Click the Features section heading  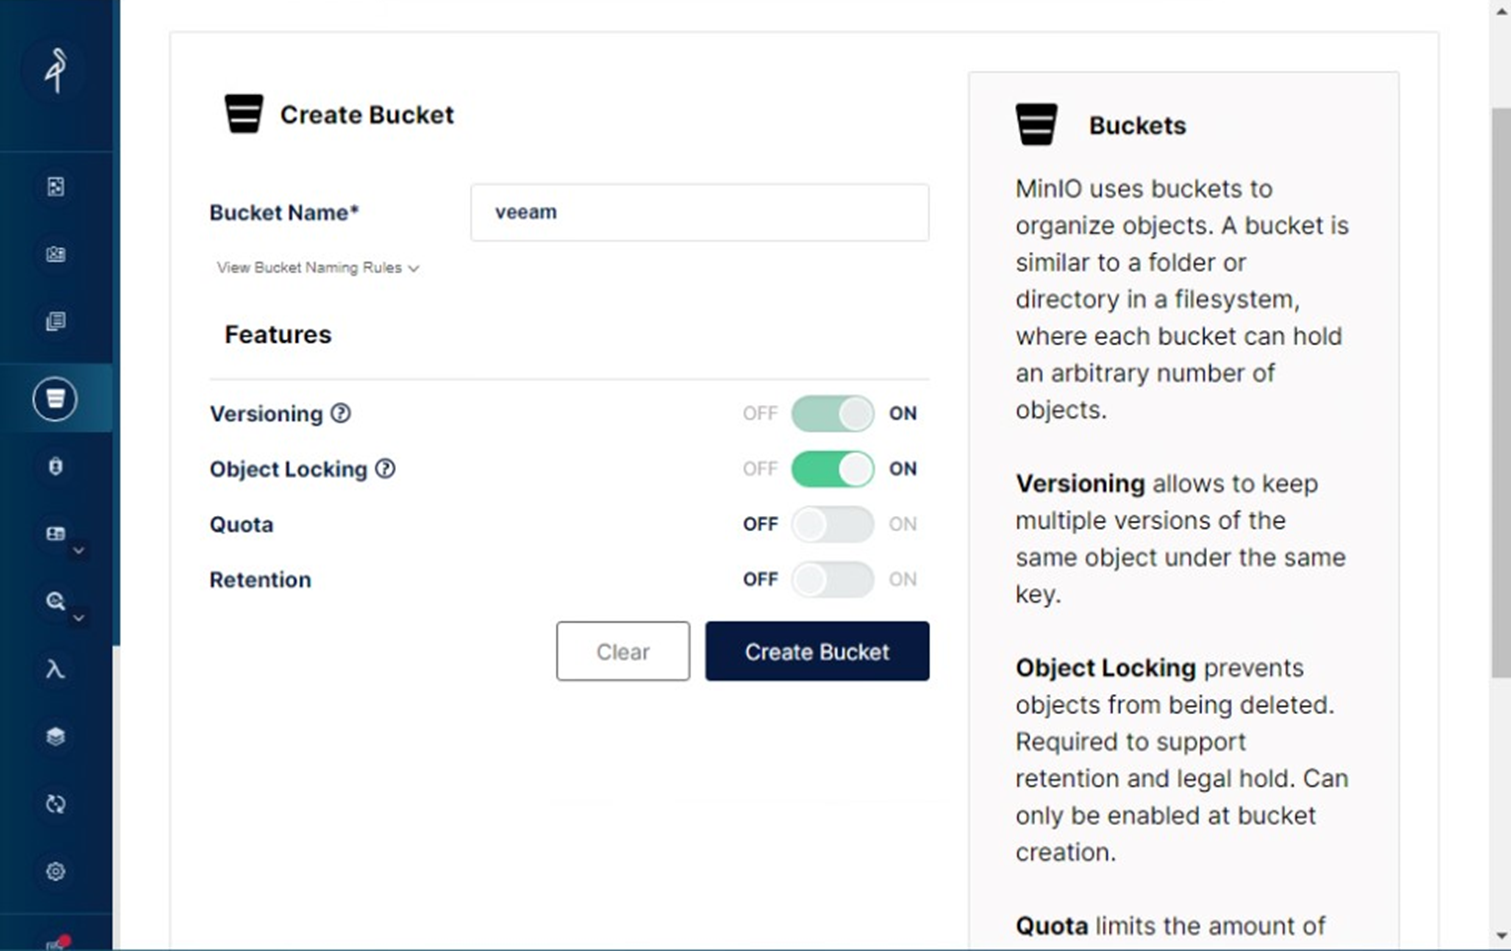278,334
